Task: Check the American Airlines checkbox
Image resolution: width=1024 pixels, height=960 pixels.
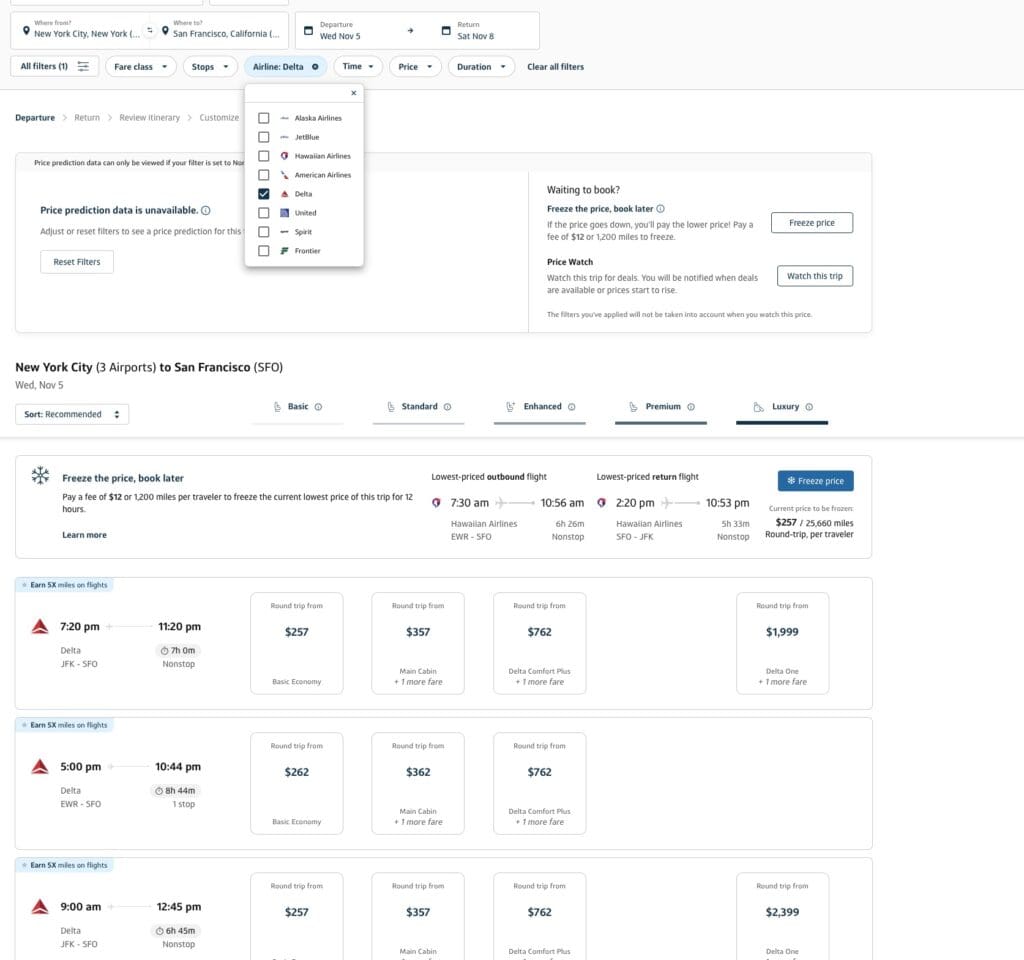Action: pyautogui.click(x=264, y=175)
